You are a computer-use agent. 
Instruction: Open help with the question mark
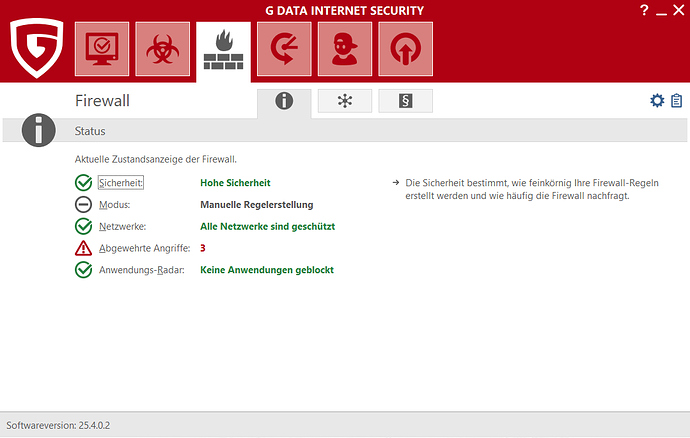(644, 10)
